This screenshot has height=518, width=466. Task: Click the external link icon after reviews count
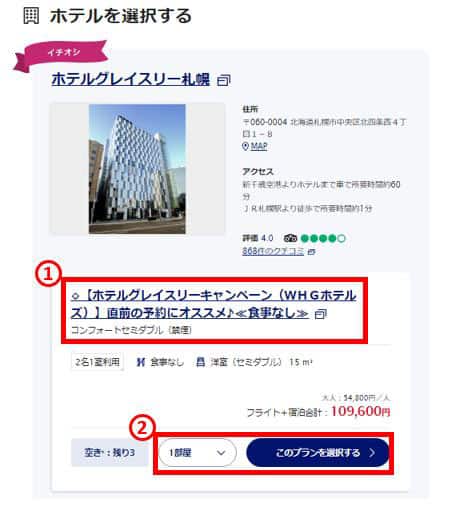click(x=311, y=252)
